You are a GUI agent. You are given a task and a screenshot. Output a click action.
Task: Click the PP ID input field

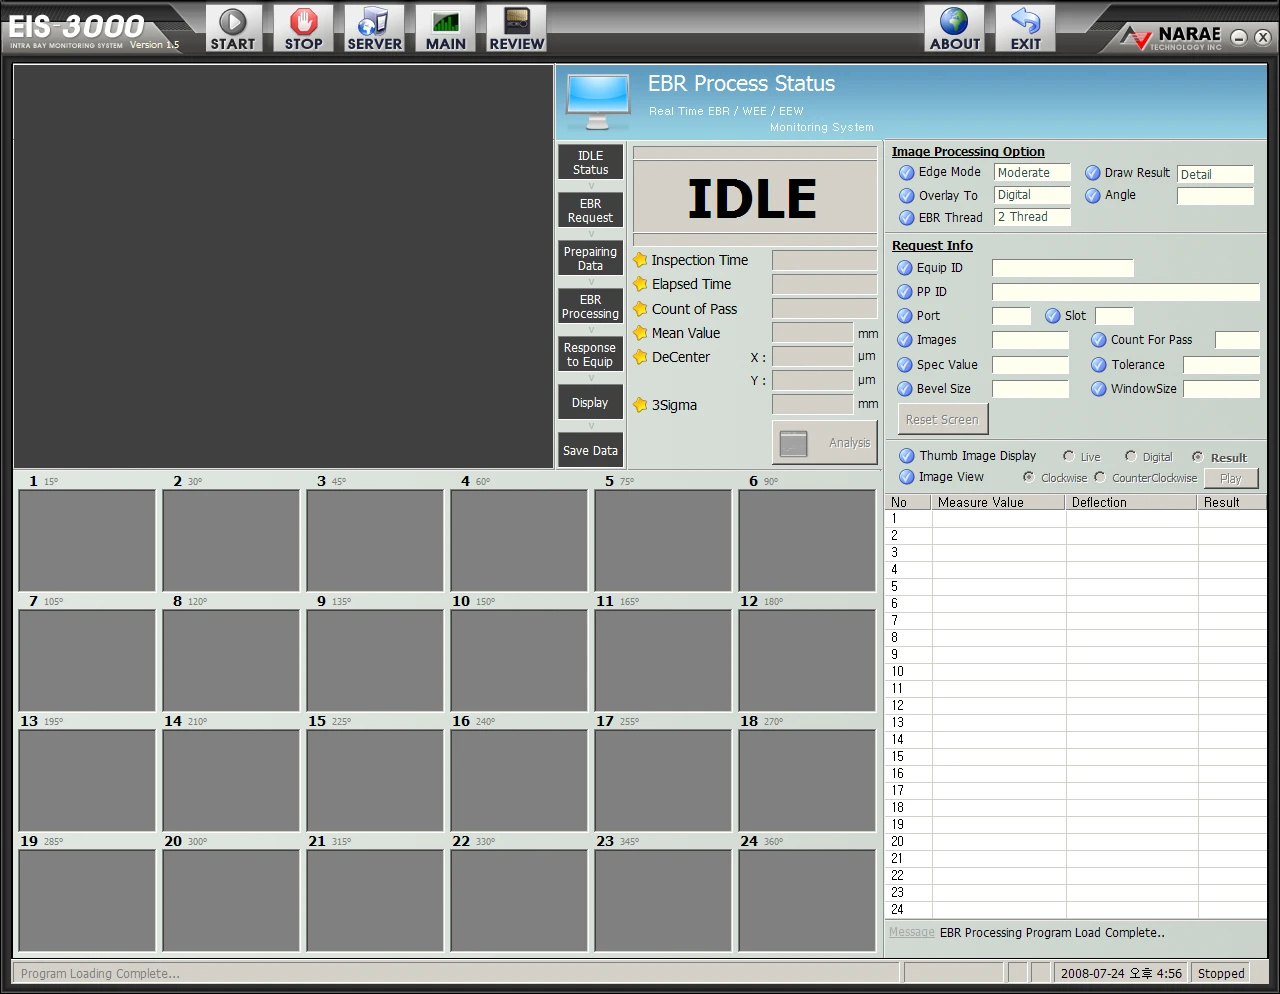click(1126, 292)
